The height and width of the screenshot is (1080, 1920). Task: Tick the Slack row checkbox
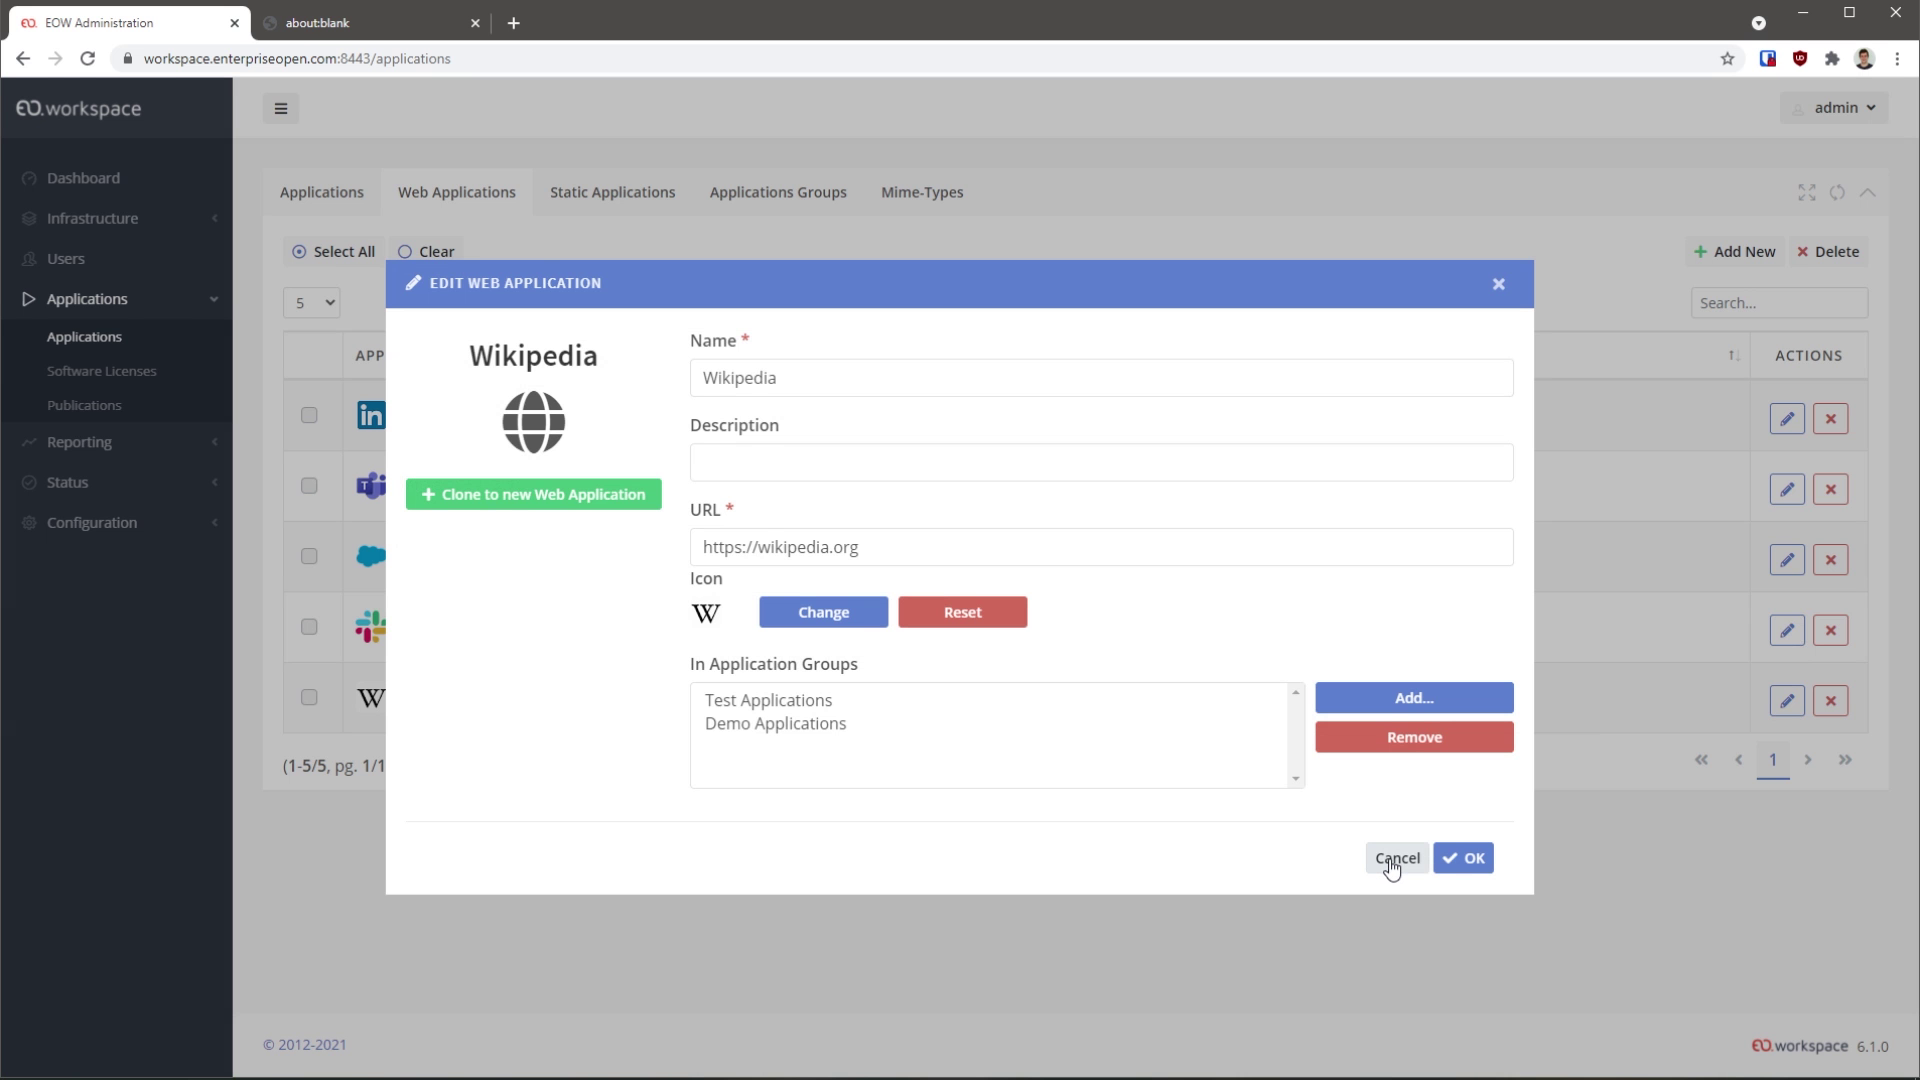(x=309, y=626)
